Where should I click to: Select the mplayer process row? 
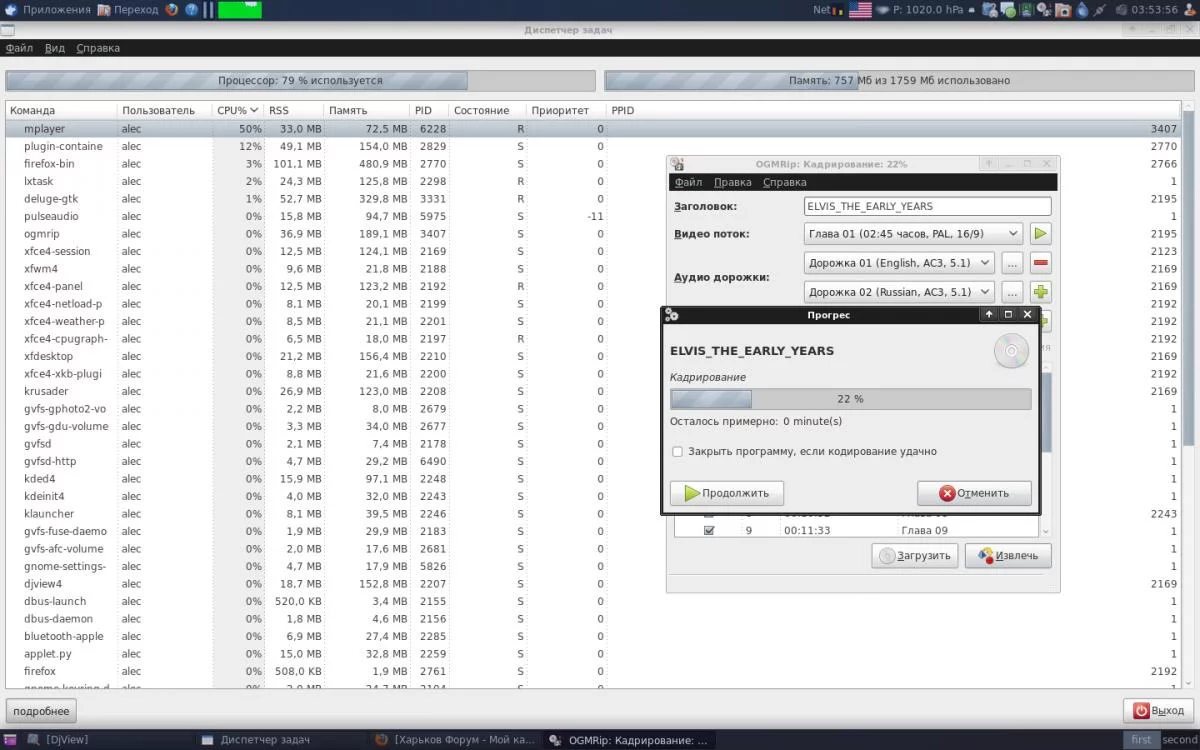pos(594,129)
